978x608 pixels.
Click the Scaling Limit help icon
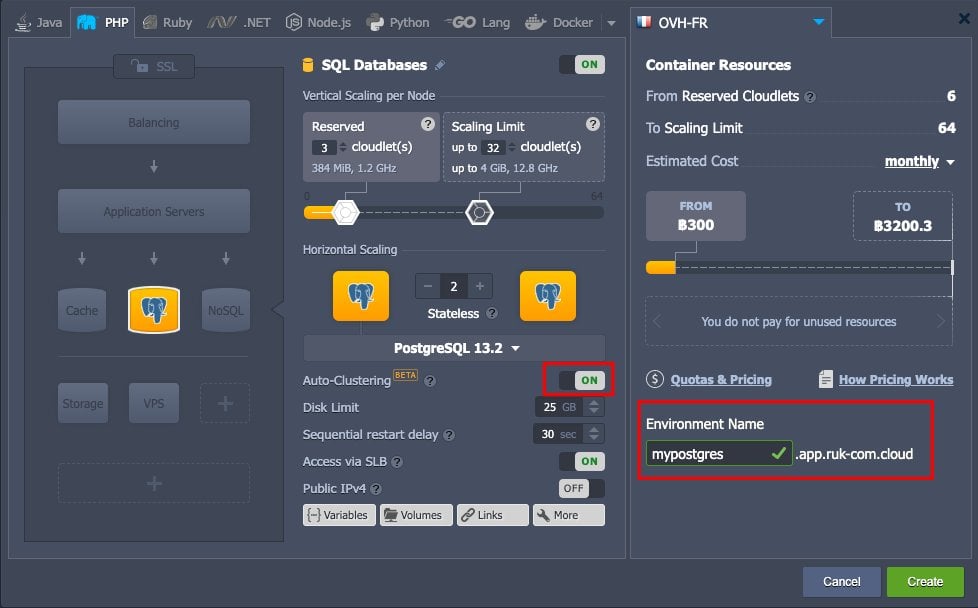coord(593,124)
